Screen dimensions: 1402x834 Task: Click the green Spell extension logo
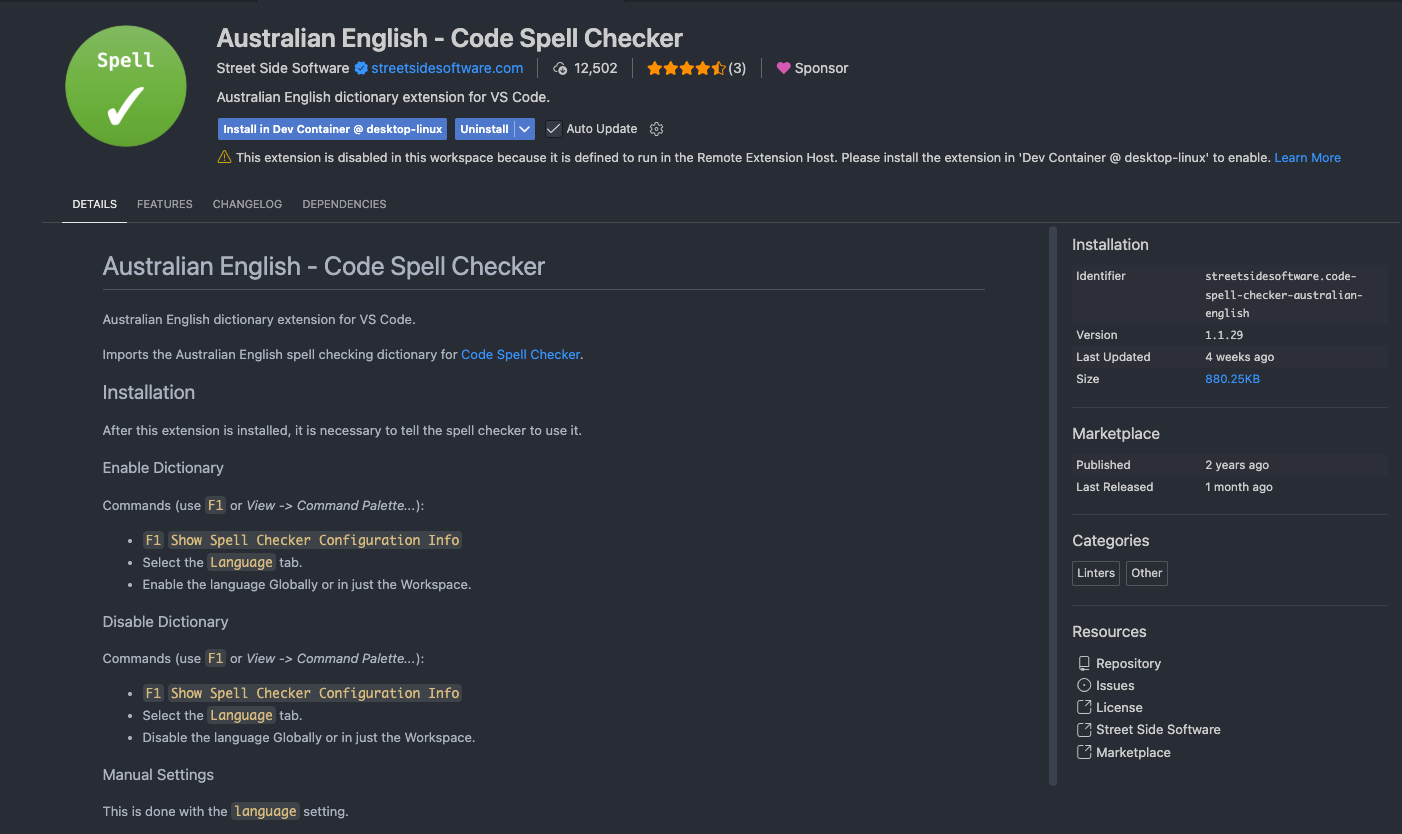click(x=125, y=86)
